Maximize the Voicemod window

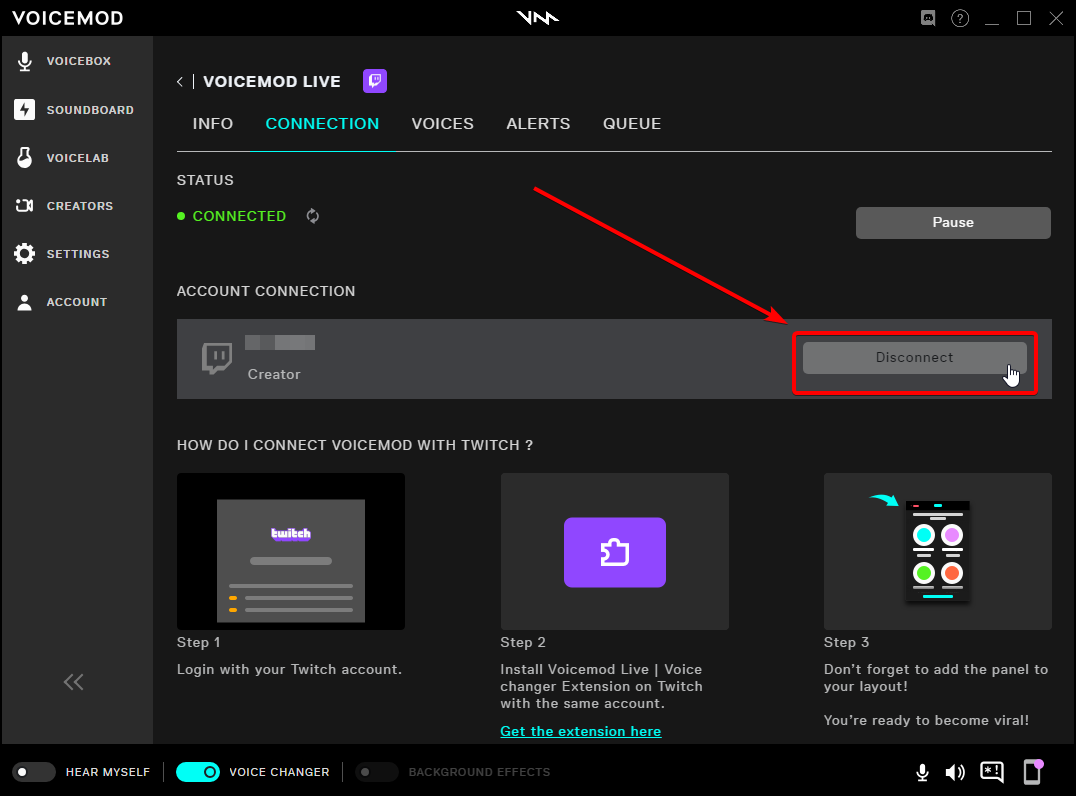[x=1024, y=18]
